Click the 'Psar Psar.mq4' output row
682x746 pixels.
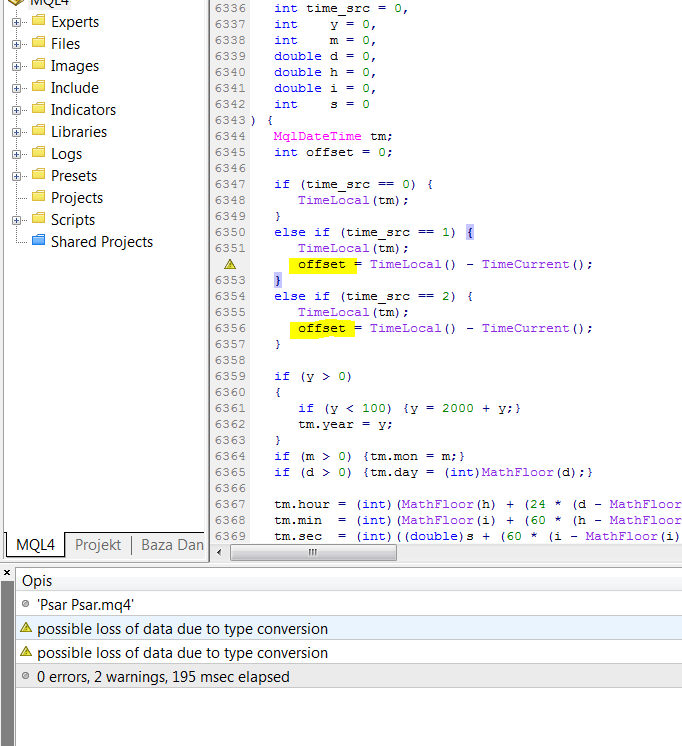[x=349, y=604]
